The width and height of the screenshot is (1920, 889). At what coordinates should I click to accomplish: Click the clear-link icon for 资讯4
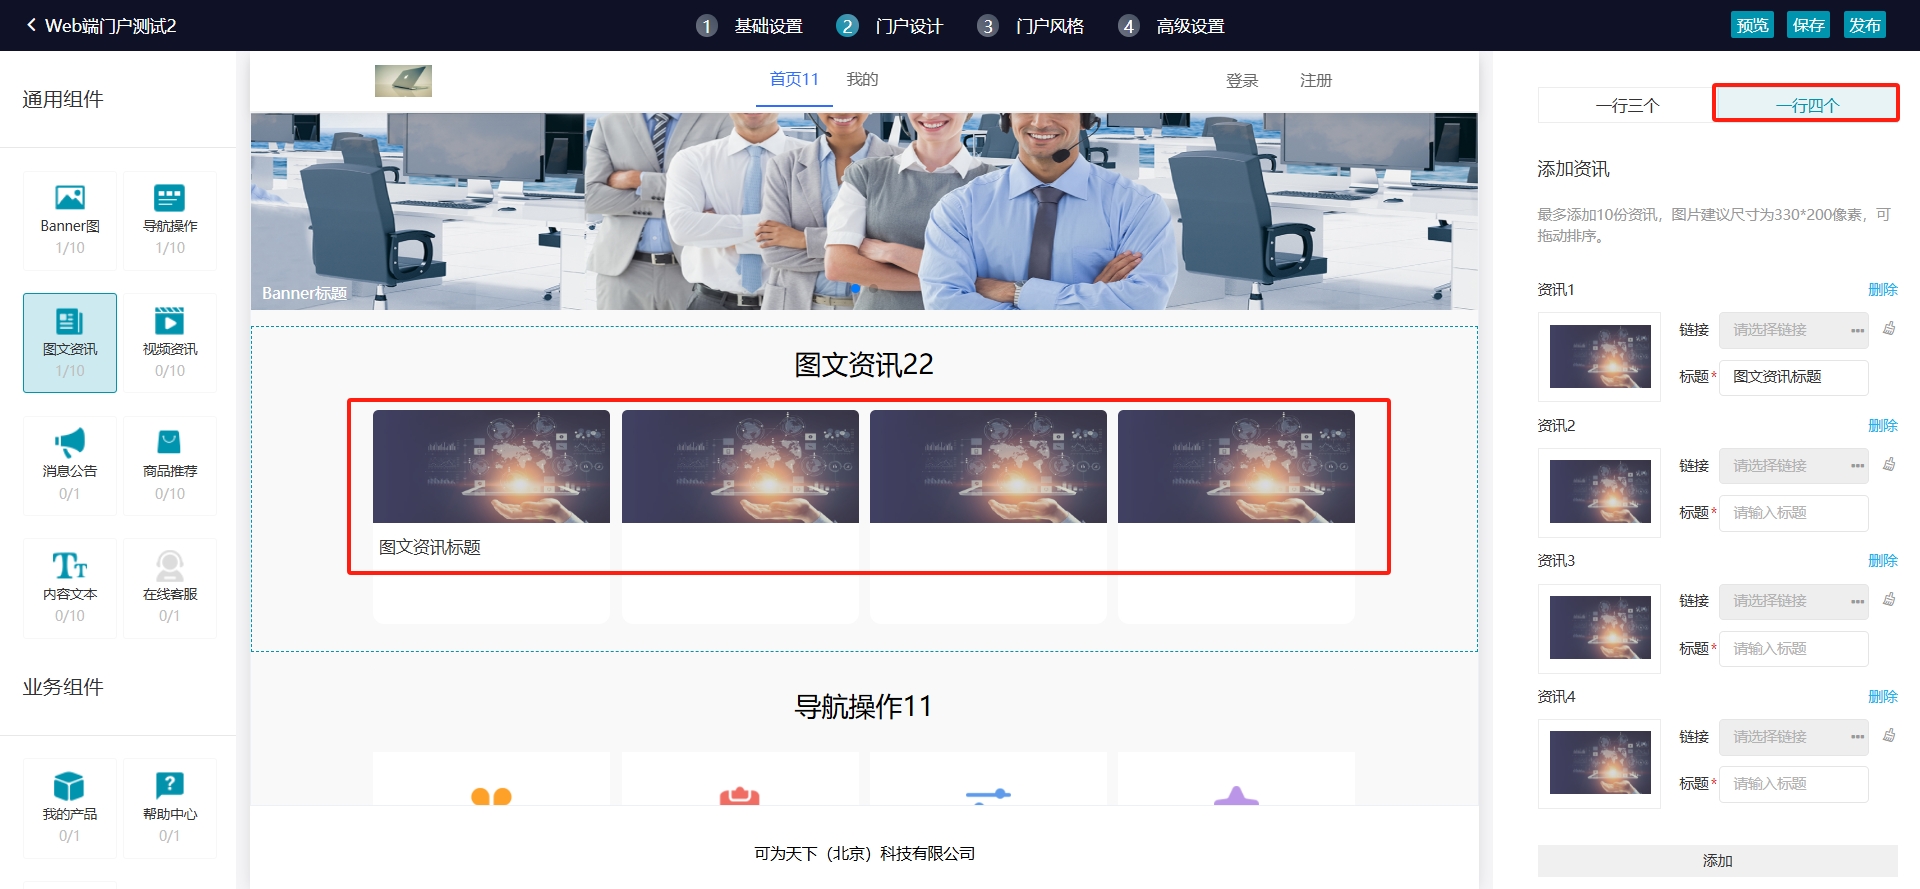[x=1889, y=736]
